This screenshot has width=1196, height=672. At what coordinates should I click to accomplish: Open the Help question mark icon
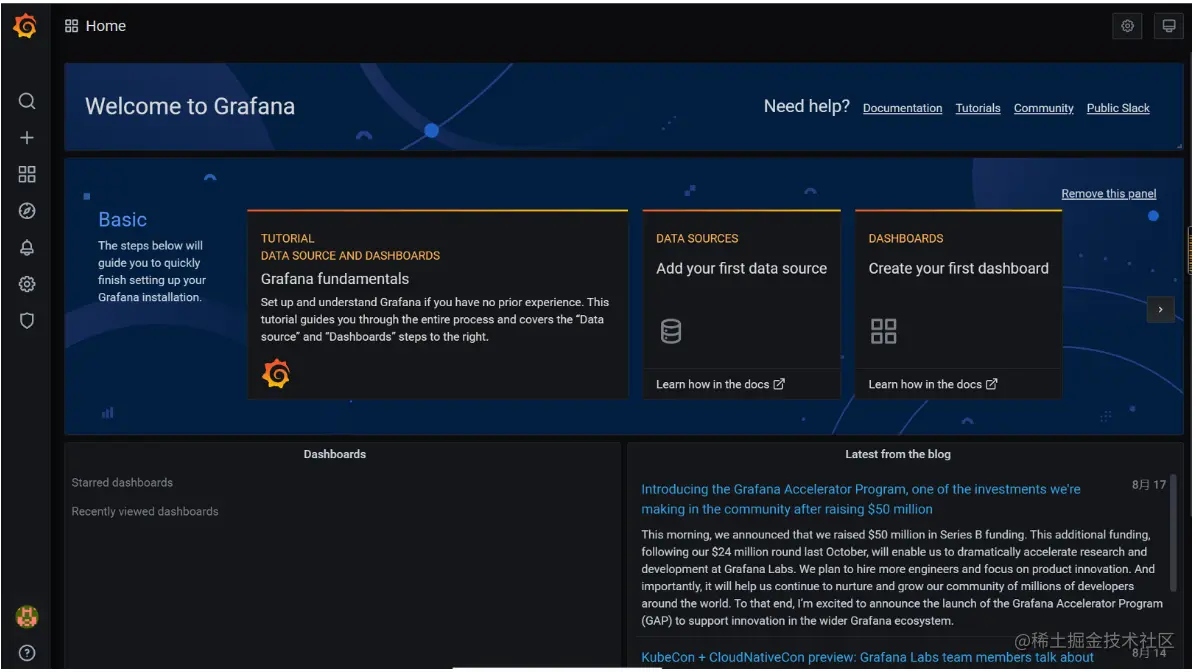27,653
